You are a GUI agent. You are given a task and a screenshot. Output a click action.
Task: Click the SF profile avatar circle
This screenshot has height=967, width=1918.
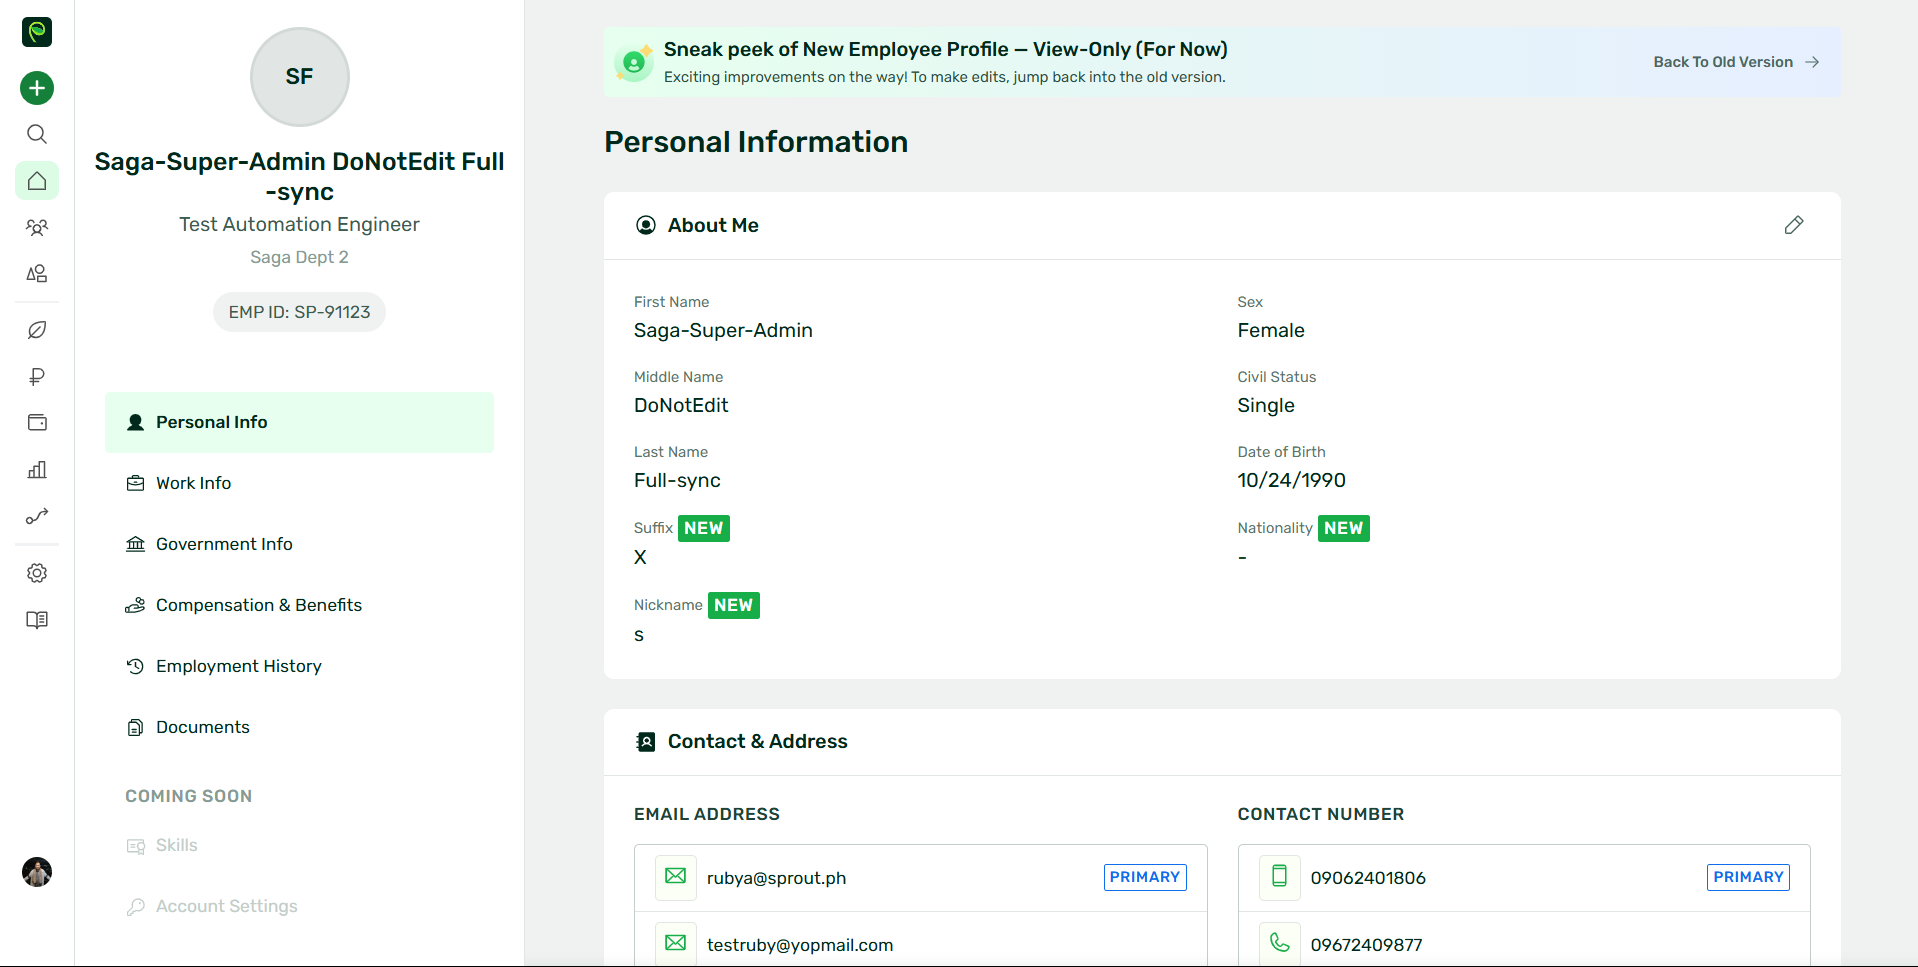(x=299, y=77)
